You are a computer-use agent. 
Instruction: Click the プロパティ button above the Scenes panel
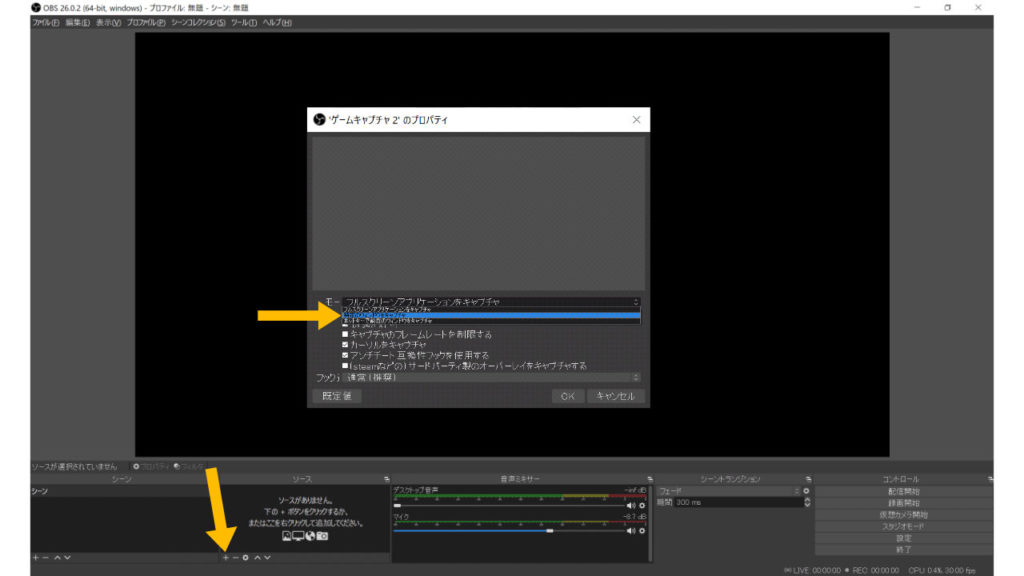(151, 466)
